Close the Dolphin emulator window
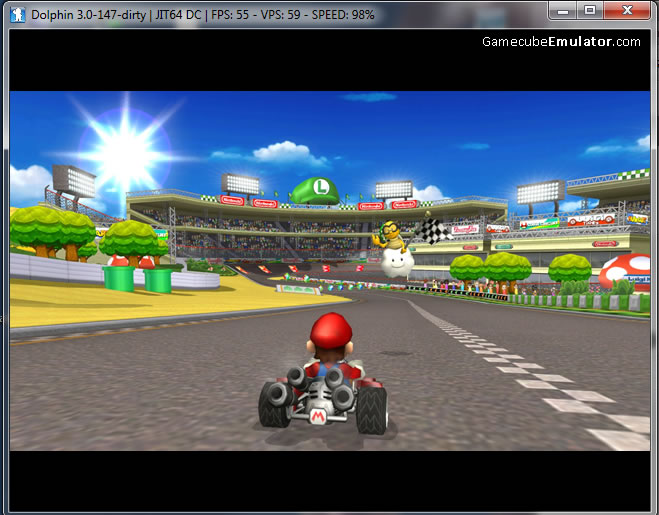659x515 pixels. click(628, 11)
